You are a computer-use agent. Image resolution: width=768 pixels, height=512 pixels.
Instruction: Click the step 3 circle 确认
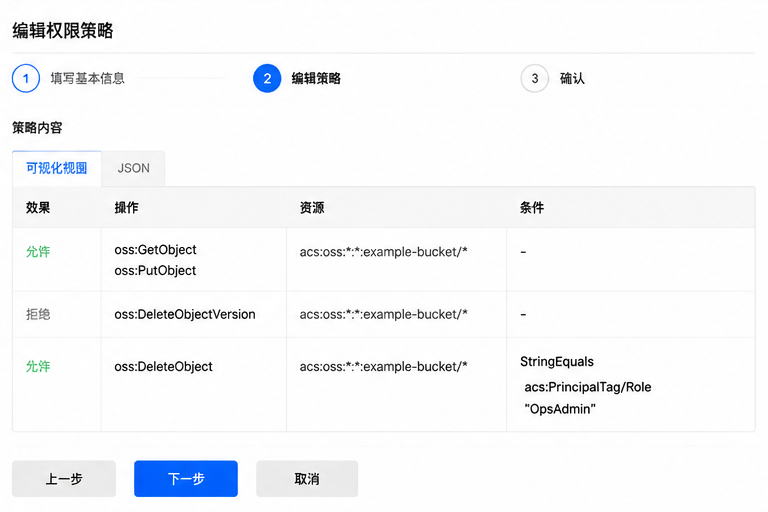point(534,78)
